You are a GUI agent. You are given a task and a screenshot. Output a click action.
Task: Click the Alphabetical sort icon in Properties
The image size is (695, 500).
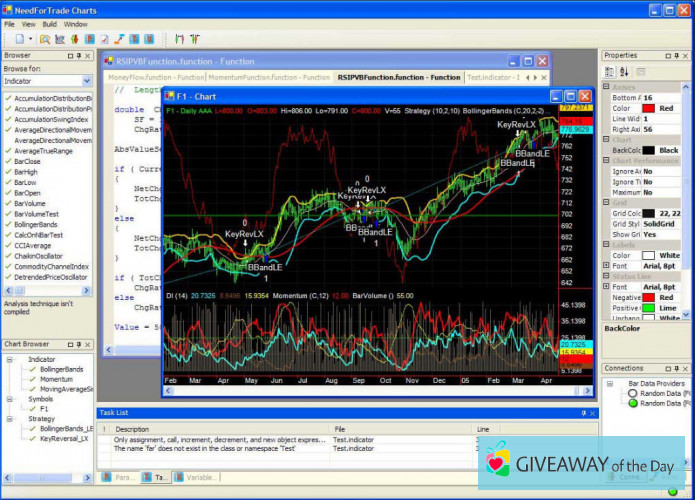[624, 72]
